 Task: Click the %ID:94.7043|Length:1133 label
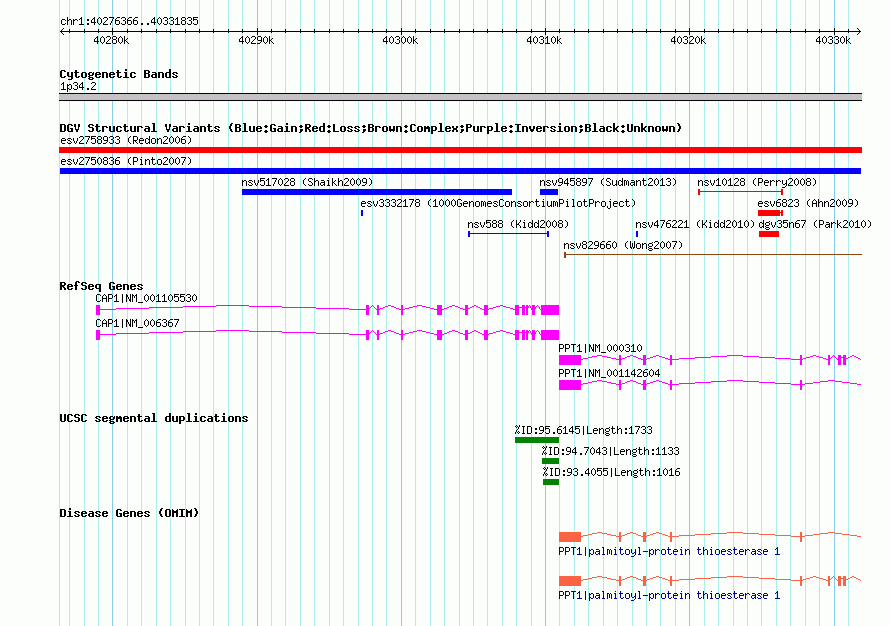coord(610,451)
